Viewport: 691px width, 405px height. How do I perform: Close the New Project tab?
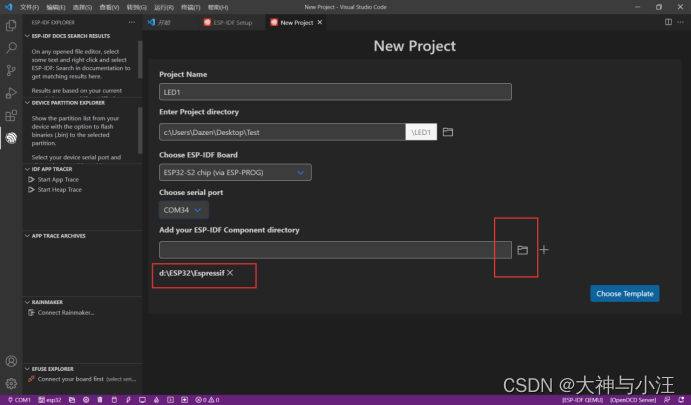point(320,22)
